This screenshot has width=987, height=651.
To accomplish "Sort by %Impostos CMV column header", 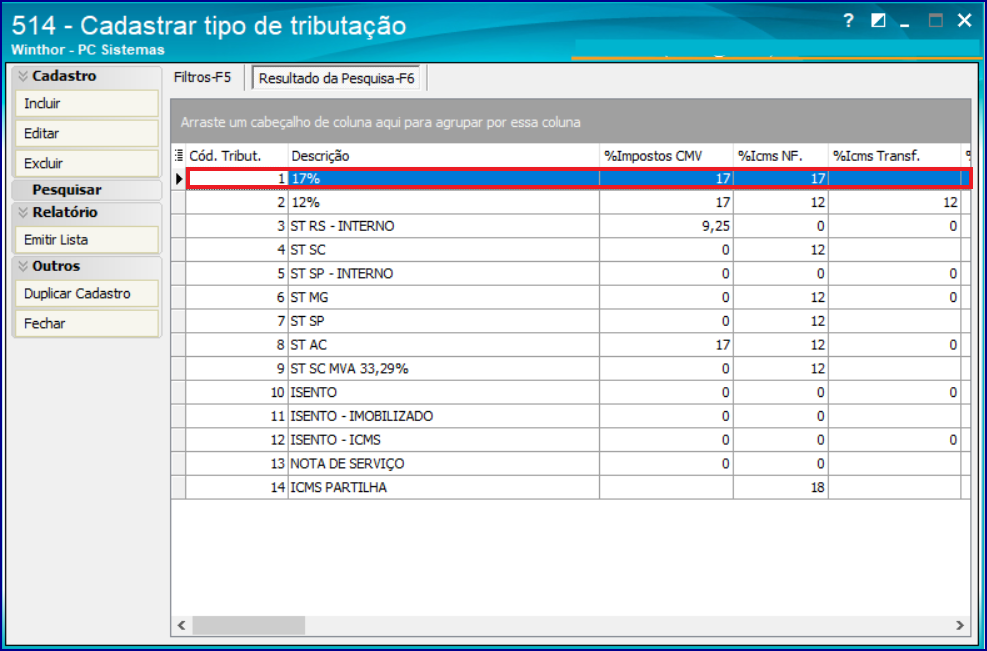I will pyautogui.click(x=667, y=156).
